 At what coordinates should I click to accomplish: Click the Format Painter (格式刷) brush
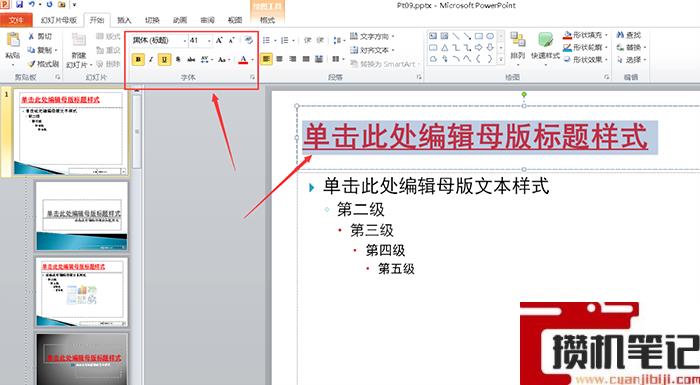[43, 64]
